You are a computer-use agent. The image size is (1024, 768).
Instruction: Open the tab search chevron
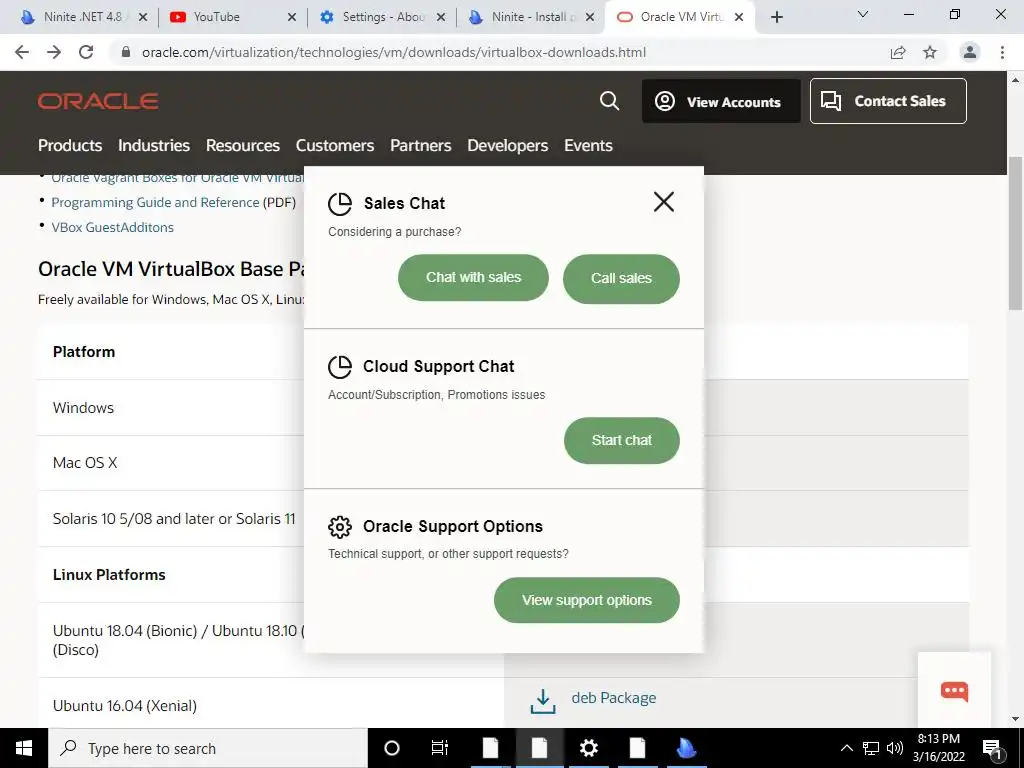pyautogui.click(x=863, y=14)
